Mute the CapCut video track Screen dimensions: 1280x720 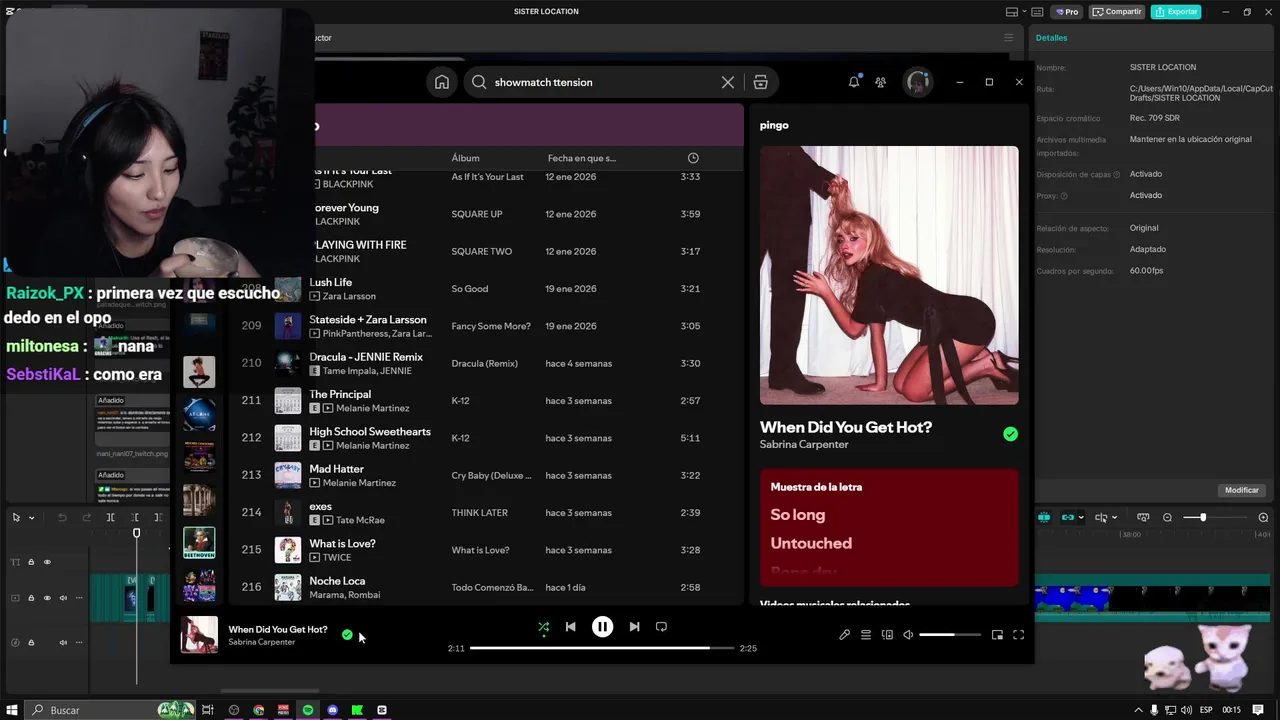pyautogui.click(x=63, y=598)
